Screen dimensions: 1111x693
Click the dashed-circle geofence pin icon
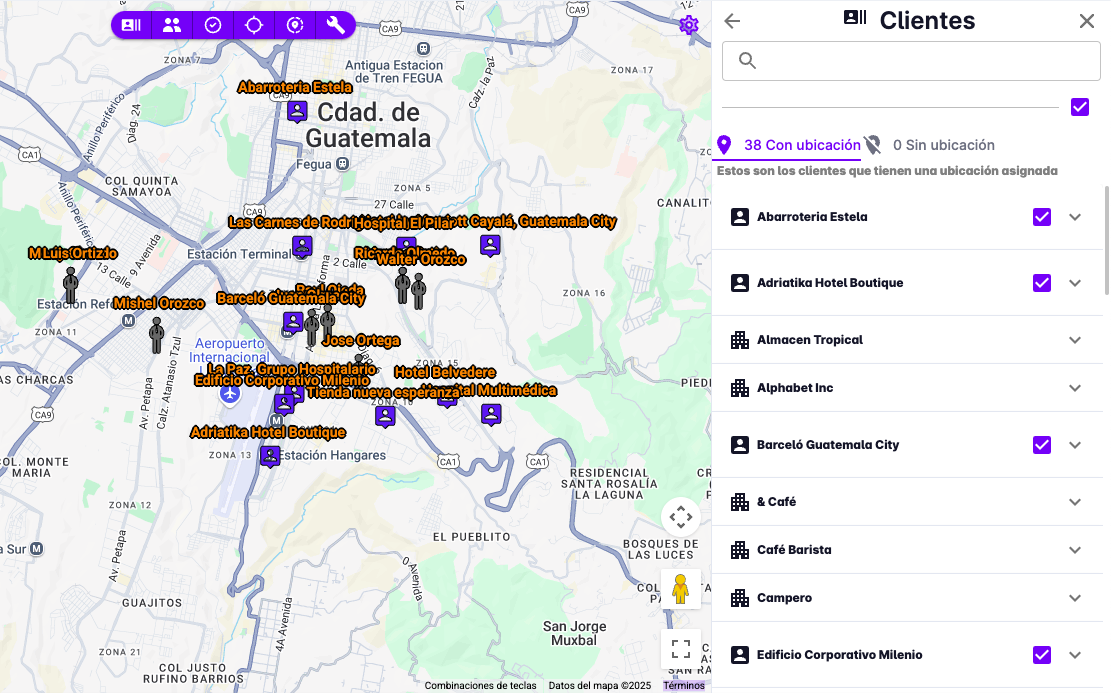click(x=295, y=25)
